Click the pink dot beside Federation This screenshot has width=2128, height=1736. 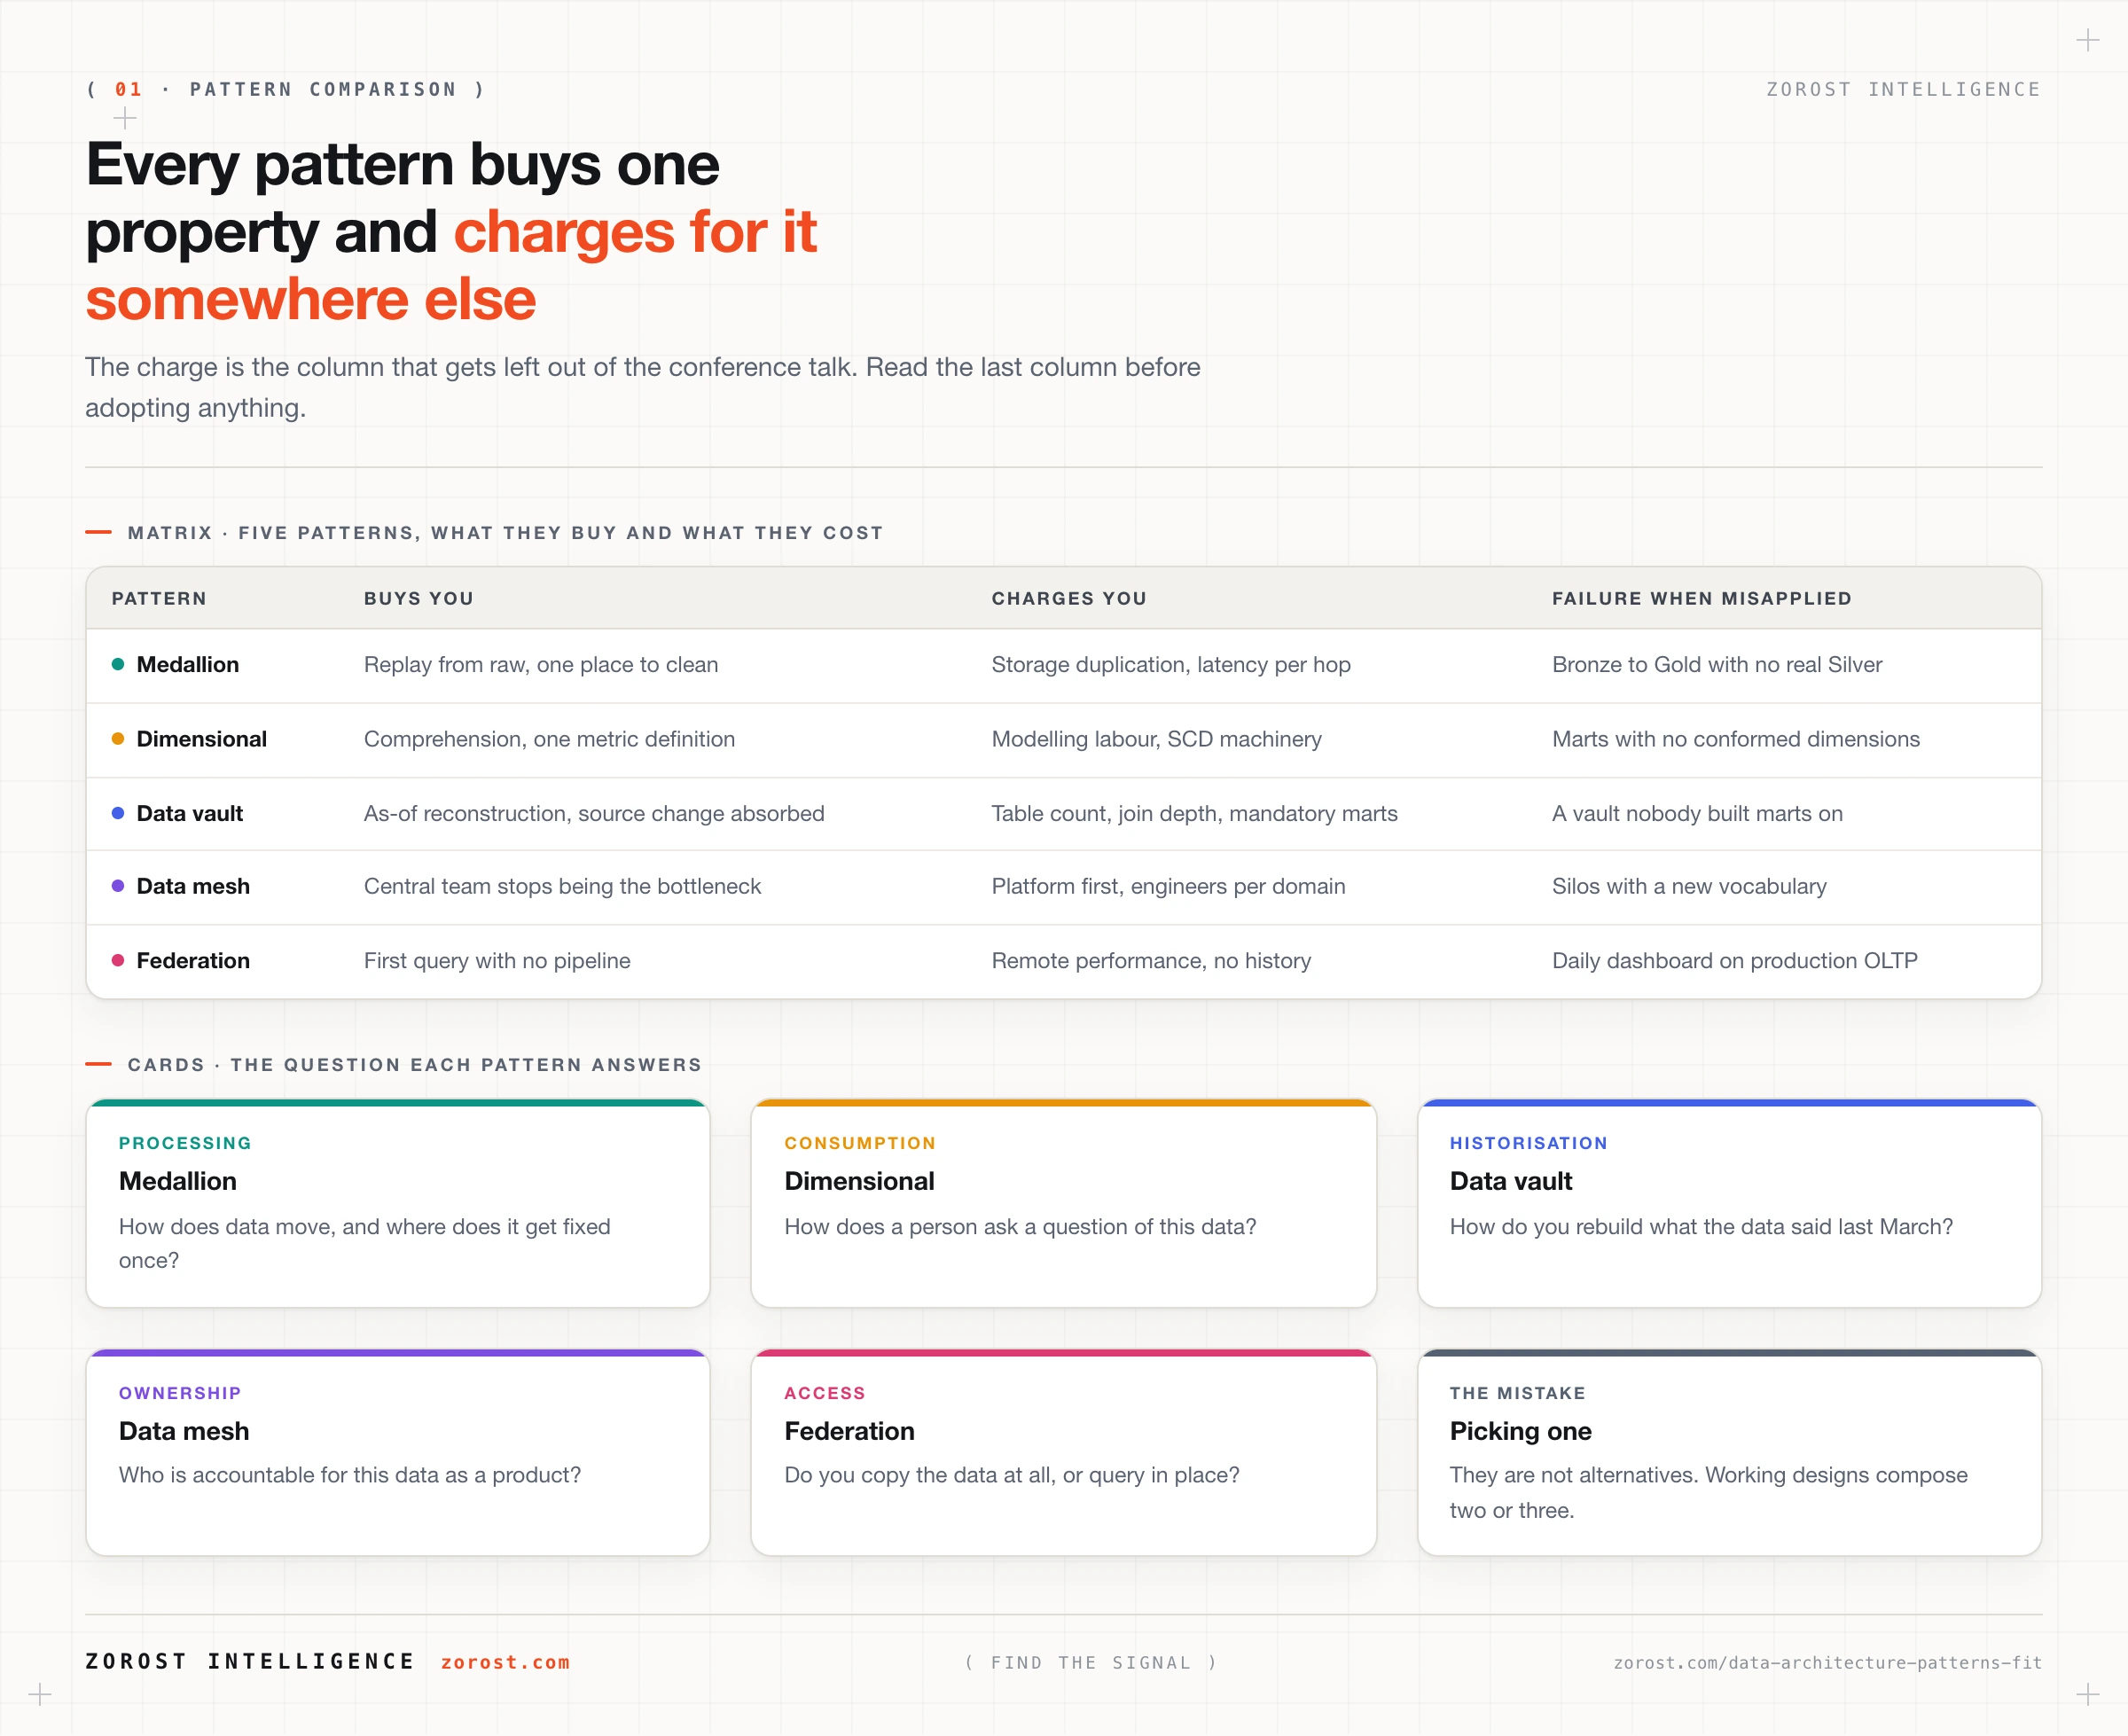[x=118, y=960]
